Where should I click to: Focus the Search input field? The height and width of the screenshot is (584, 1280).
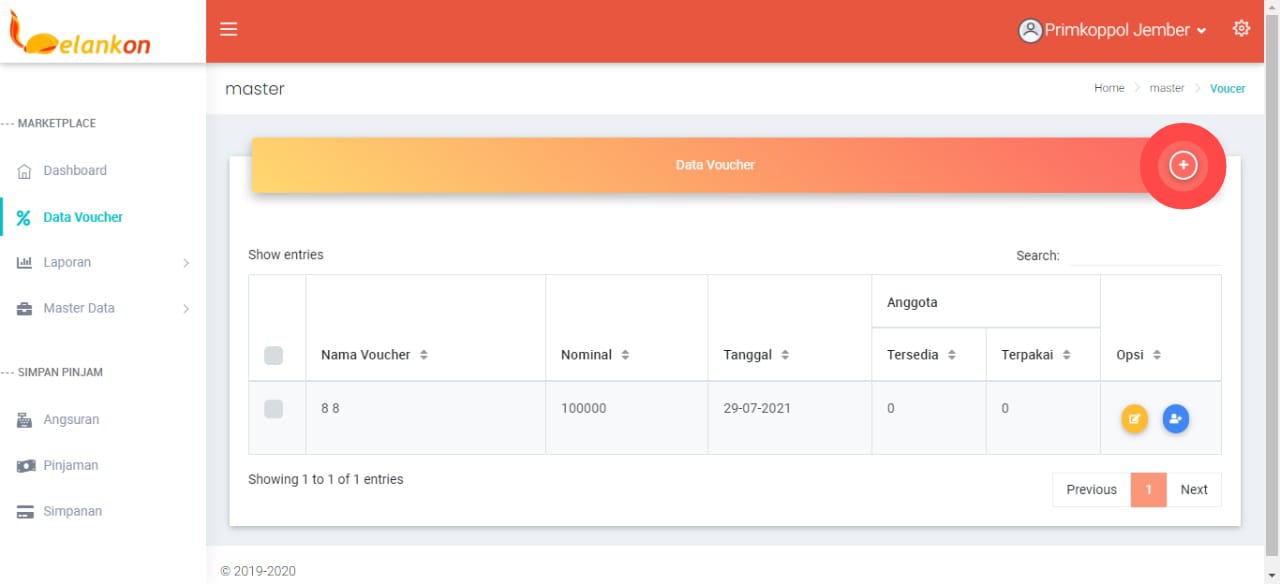1144,256
